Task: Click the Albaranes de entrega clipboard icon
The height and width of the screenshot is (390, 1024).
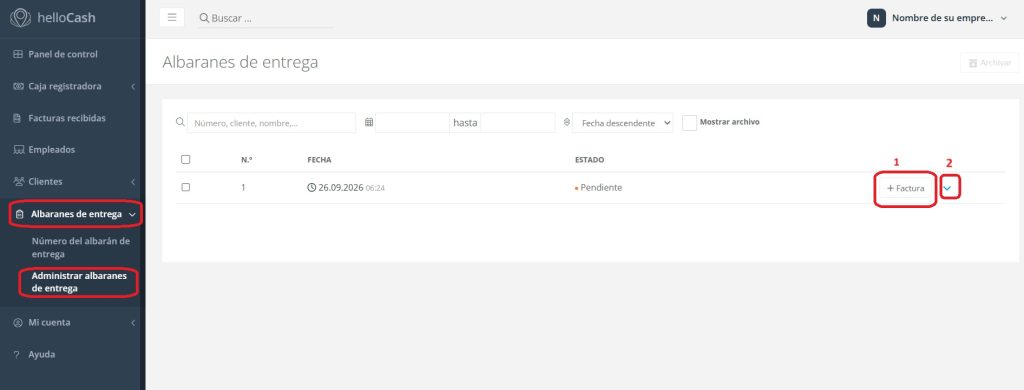Action: coord(19,214)
